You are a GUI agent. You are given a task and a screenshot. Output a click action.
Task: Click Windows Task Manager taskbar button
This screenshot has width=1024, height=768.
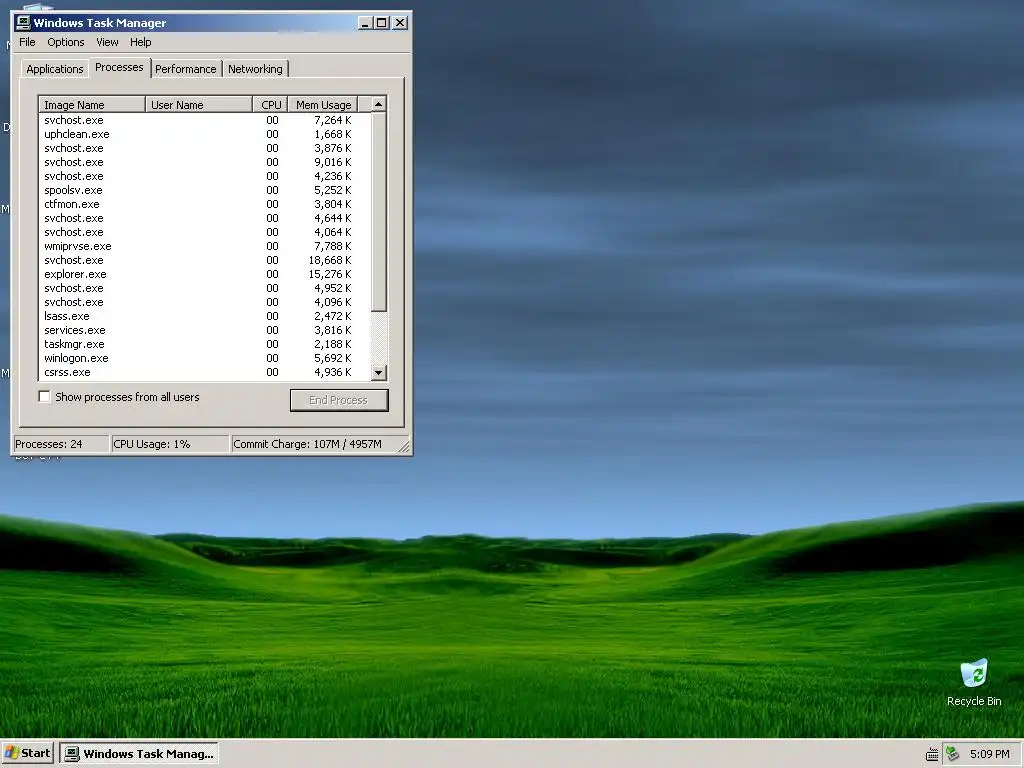tap(139, 753)
